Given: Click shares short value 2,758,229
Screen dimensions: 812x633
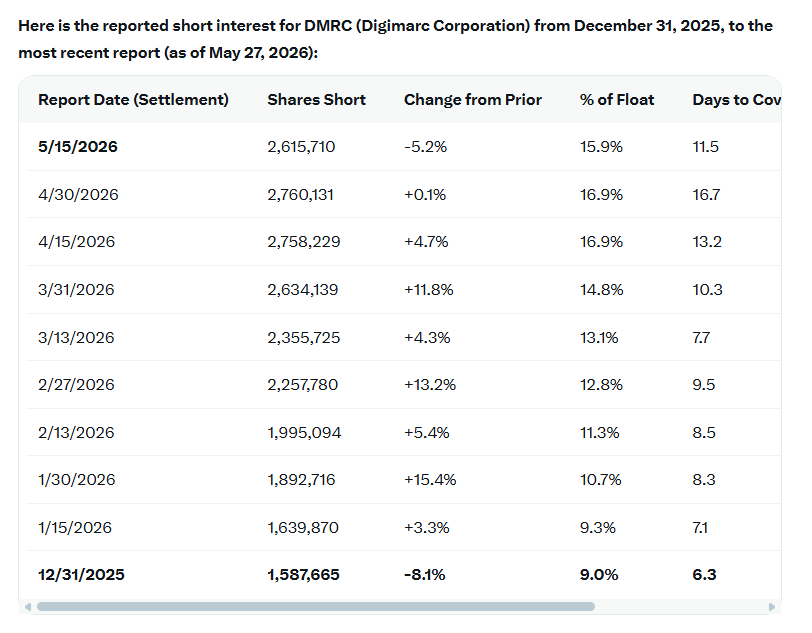Looking at the screenshot, I should click(x=304, y=241).
